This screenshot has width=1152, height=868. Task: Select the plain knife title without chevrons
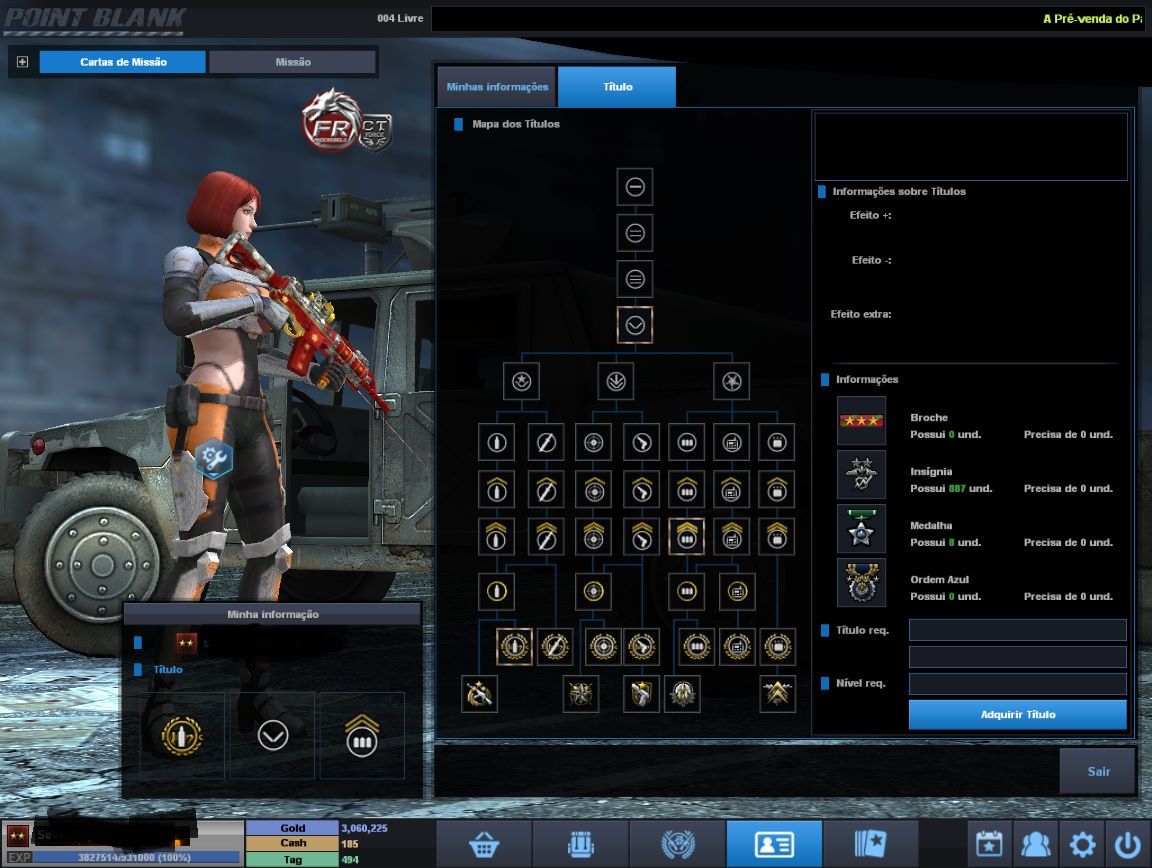pos(546,442)
